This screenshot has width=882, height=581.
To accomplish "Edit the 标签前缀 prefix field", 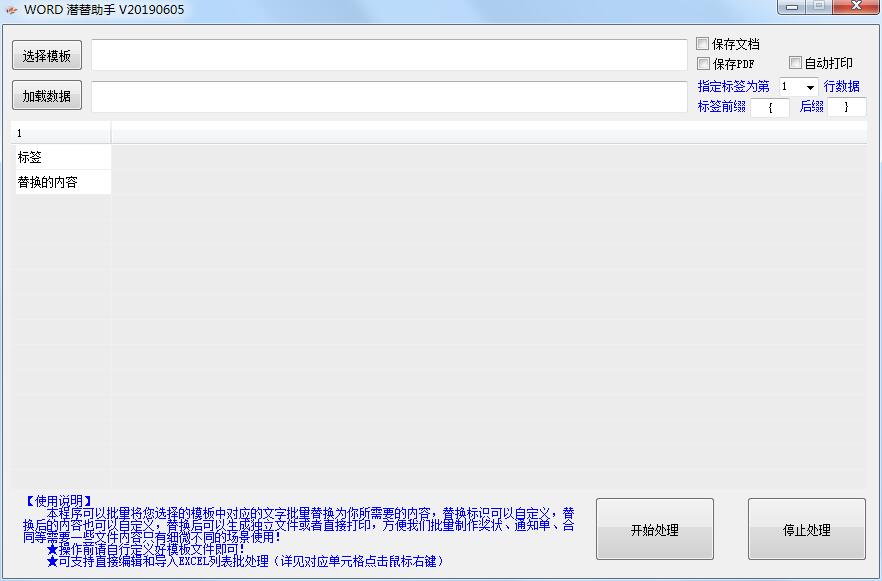I will (x=770, y=107).
